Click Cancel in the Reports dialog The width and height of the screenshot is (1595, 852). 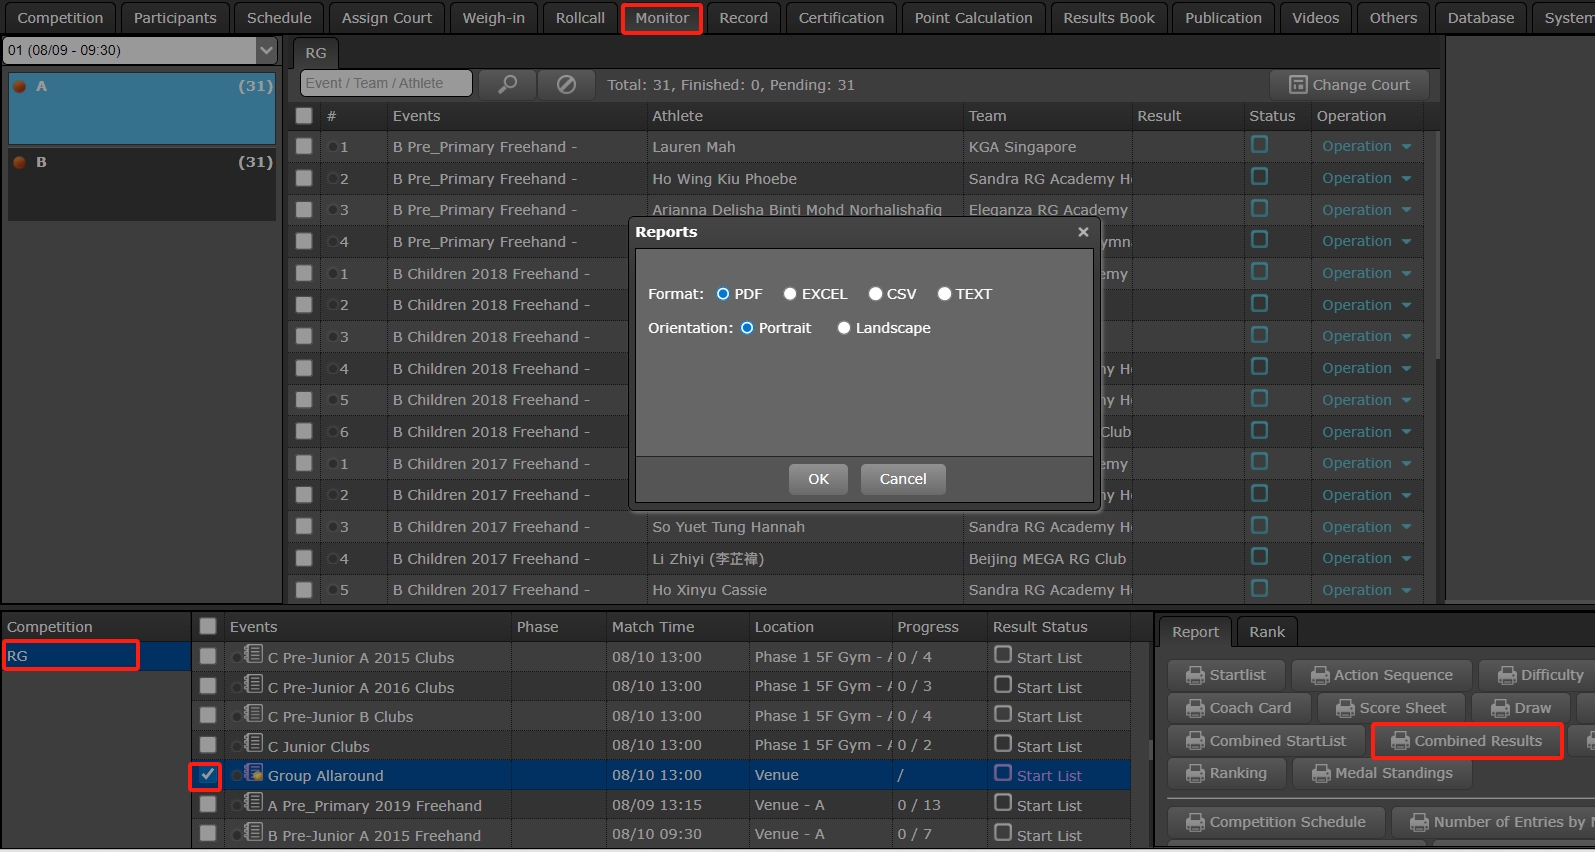click(902, 479)
